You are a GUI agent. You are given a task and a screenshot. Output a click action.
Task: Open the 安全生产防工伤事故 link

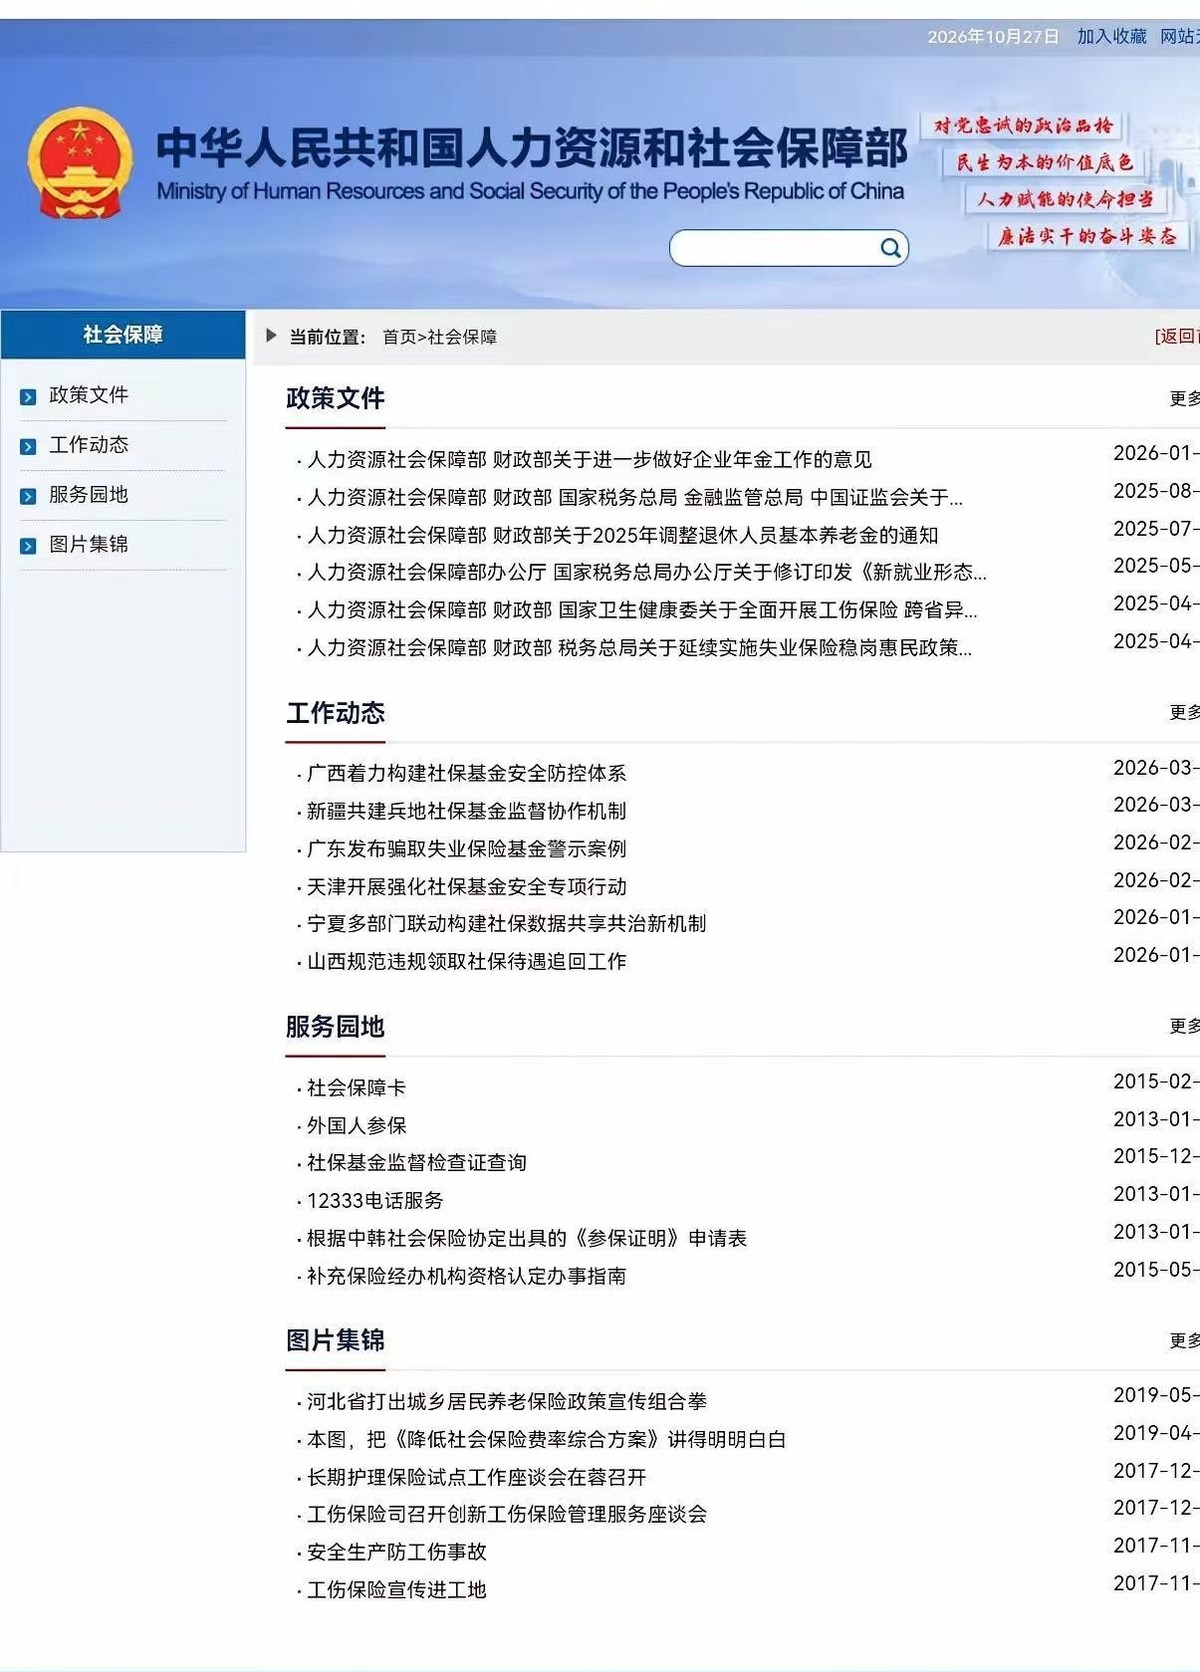(396, 1553)
